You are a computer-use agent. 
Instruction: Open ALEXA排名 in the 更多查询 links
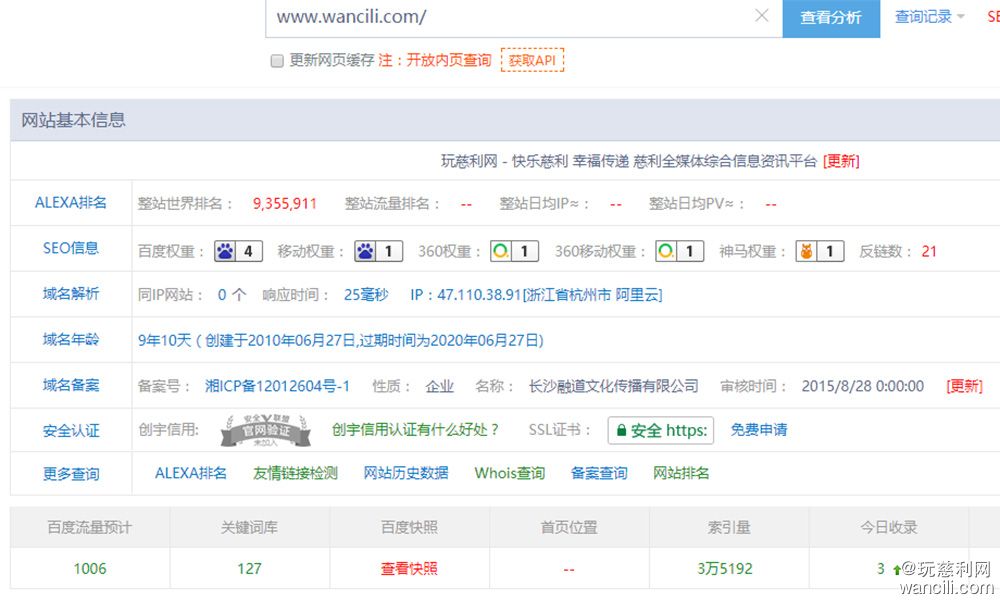click(191, 473)
